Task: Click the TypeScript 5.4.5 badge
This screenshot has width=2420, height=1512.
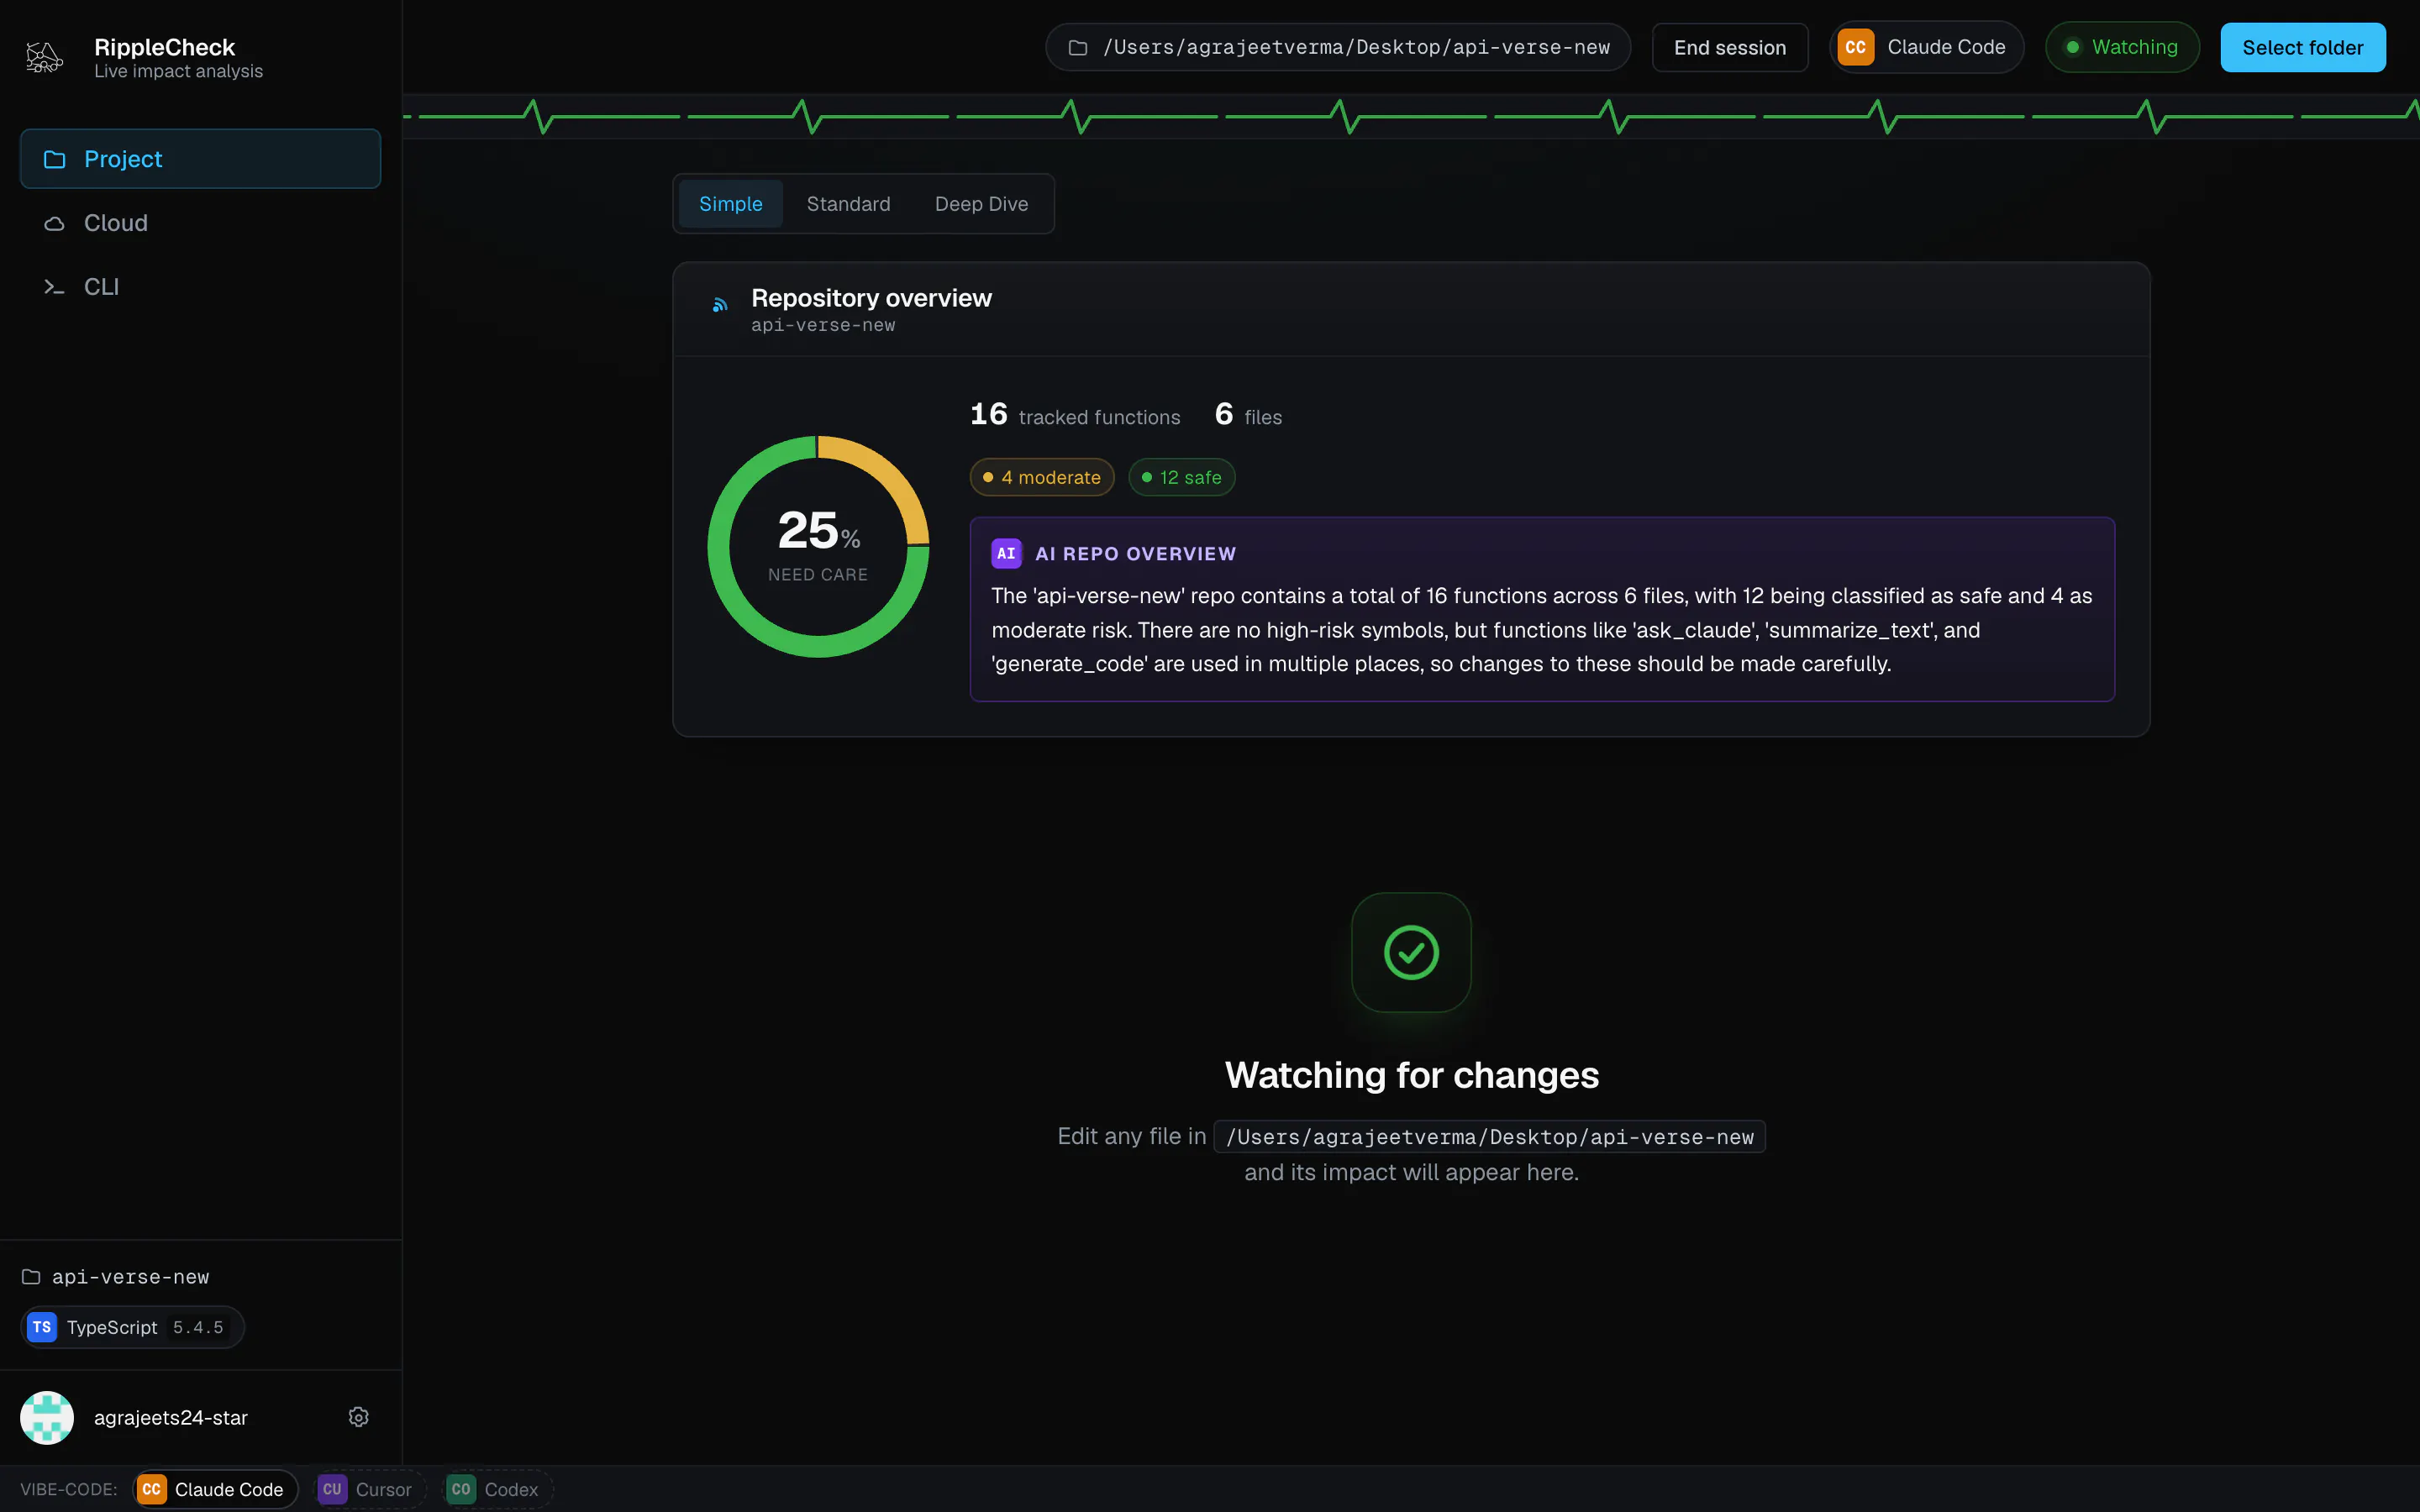Action: click(132, 1327)
